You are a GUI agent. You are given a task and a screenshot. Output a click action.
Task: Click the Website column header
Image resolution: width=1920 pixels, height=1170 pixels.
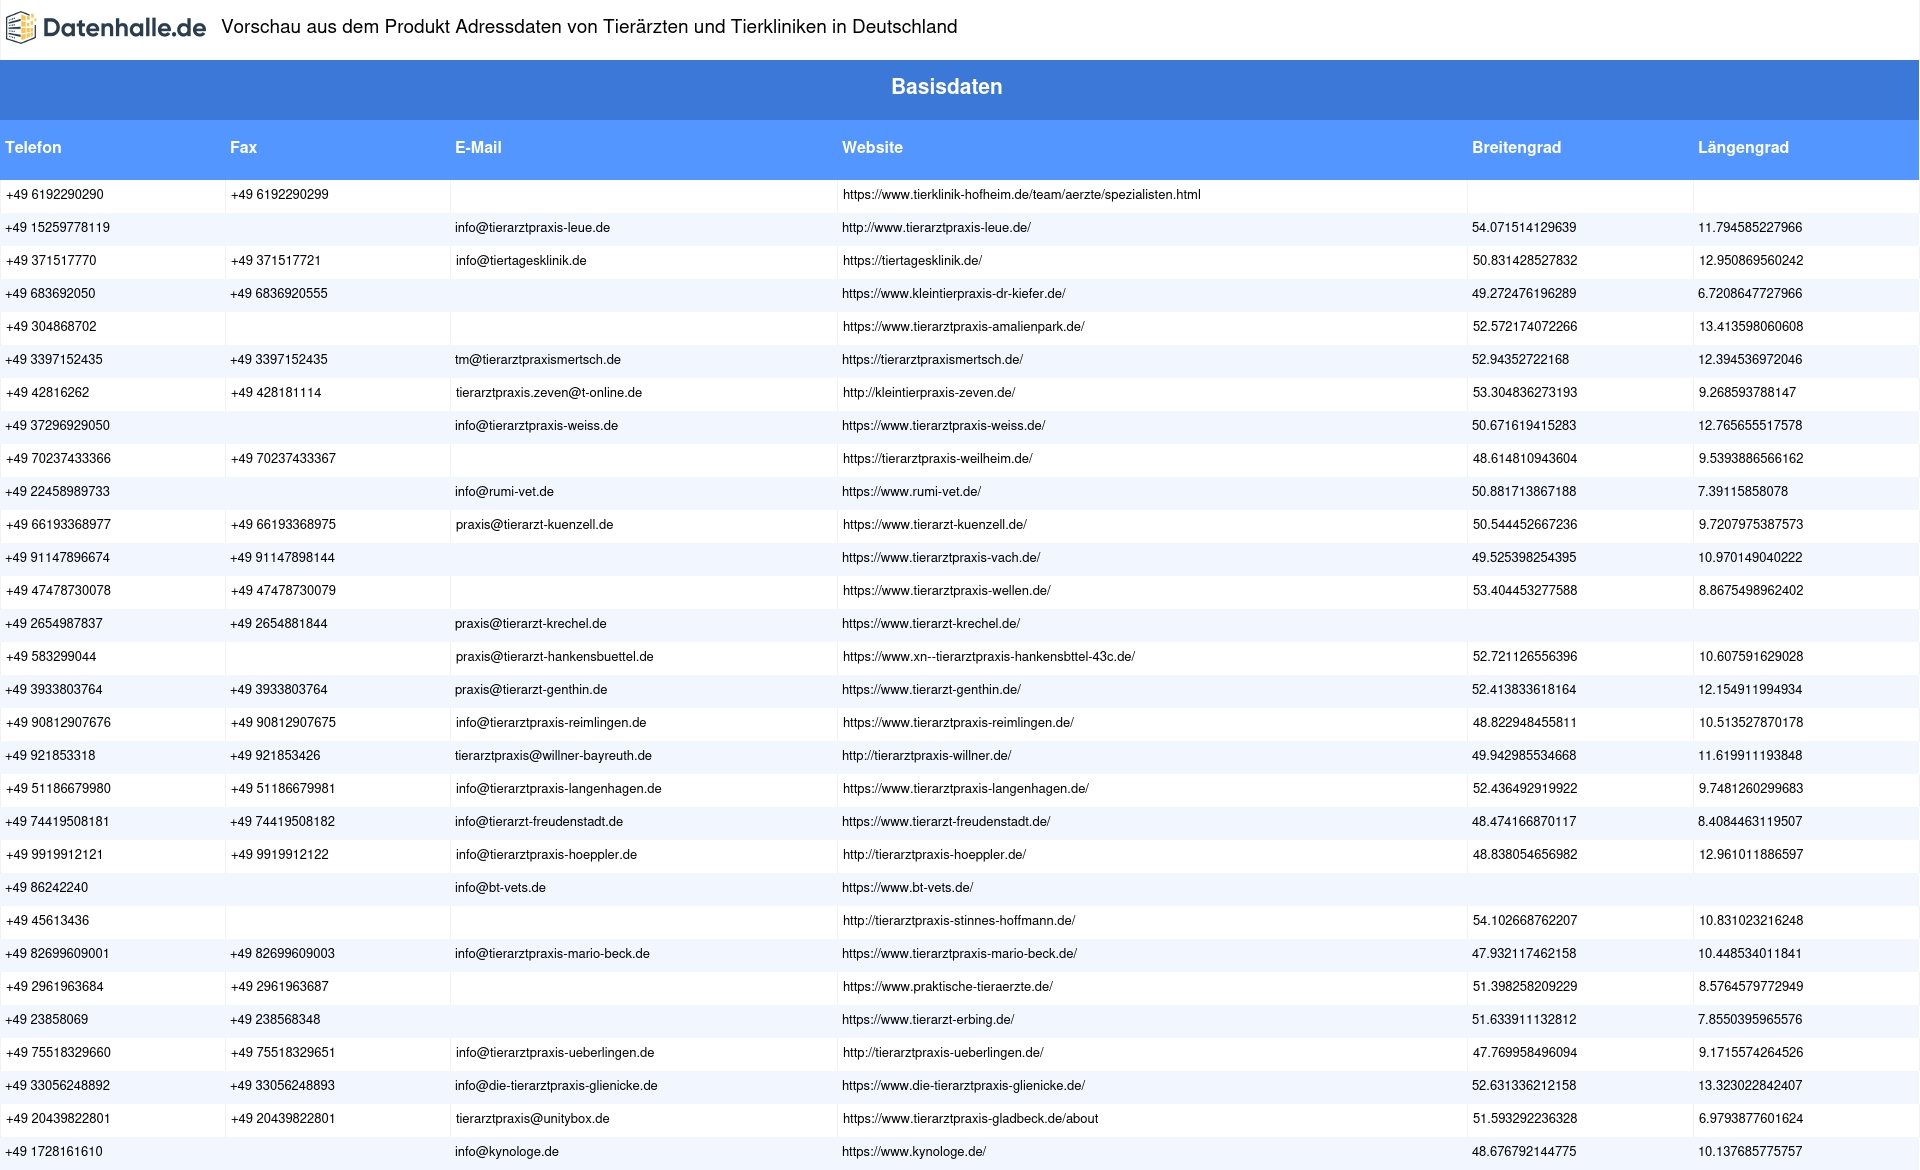click(x=872, y=147)
